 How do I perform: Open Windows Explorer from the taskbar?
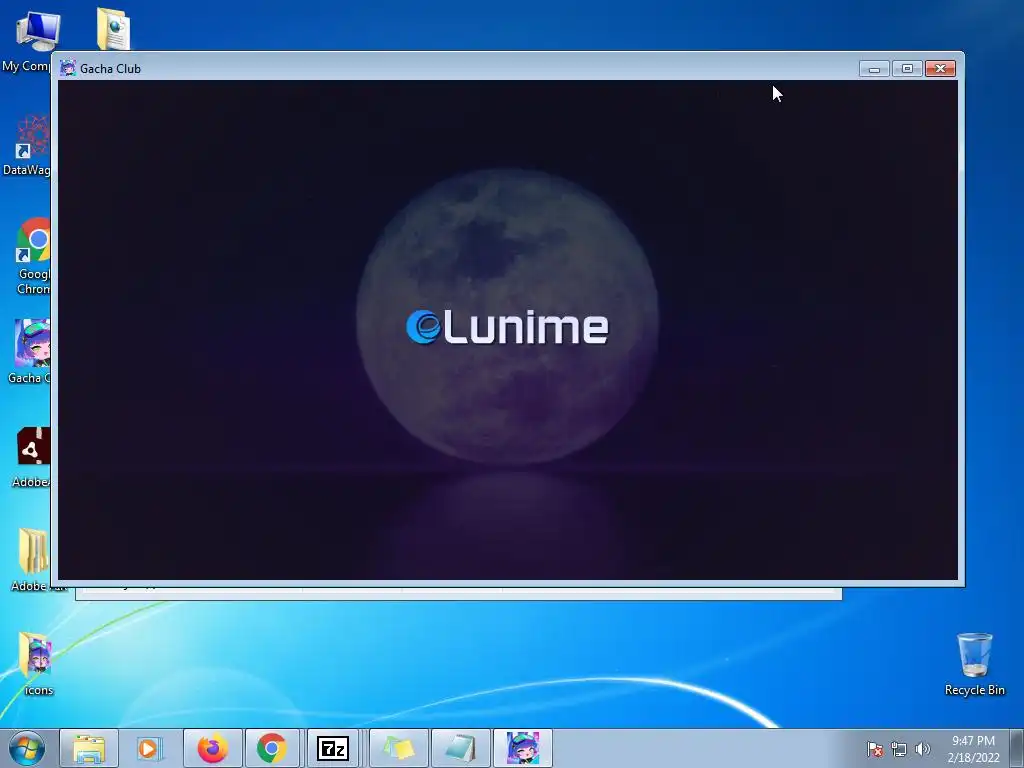(x=89, y=748)
